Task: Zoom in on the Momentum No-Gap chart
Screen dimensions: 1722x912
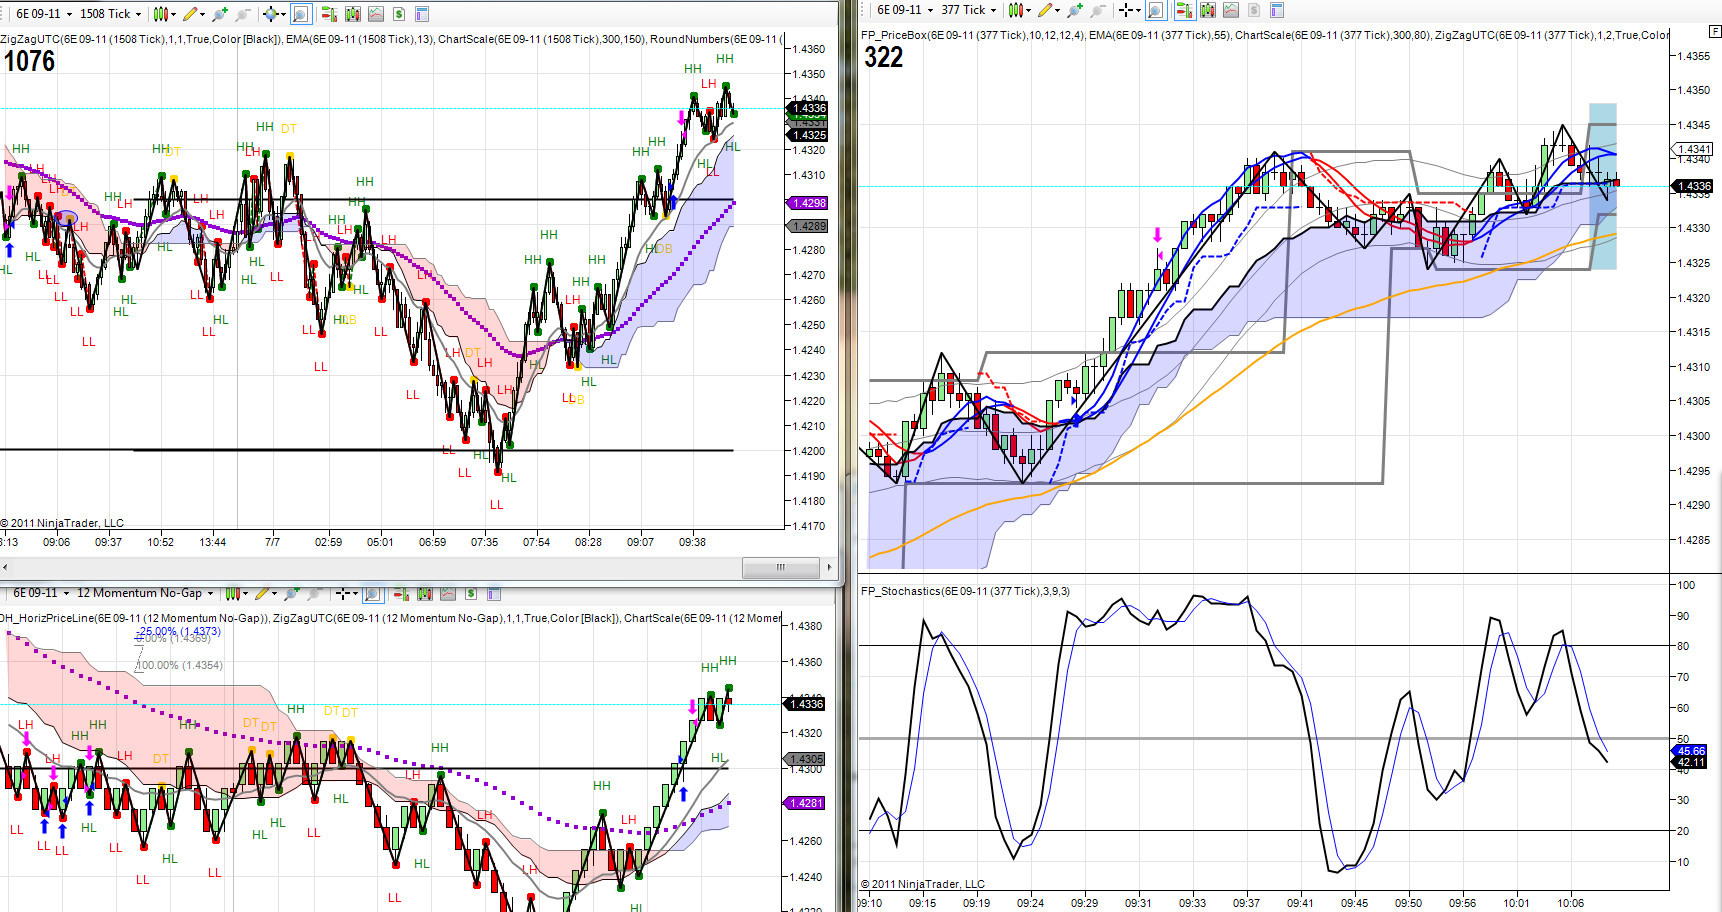Action: pos(291,593)
